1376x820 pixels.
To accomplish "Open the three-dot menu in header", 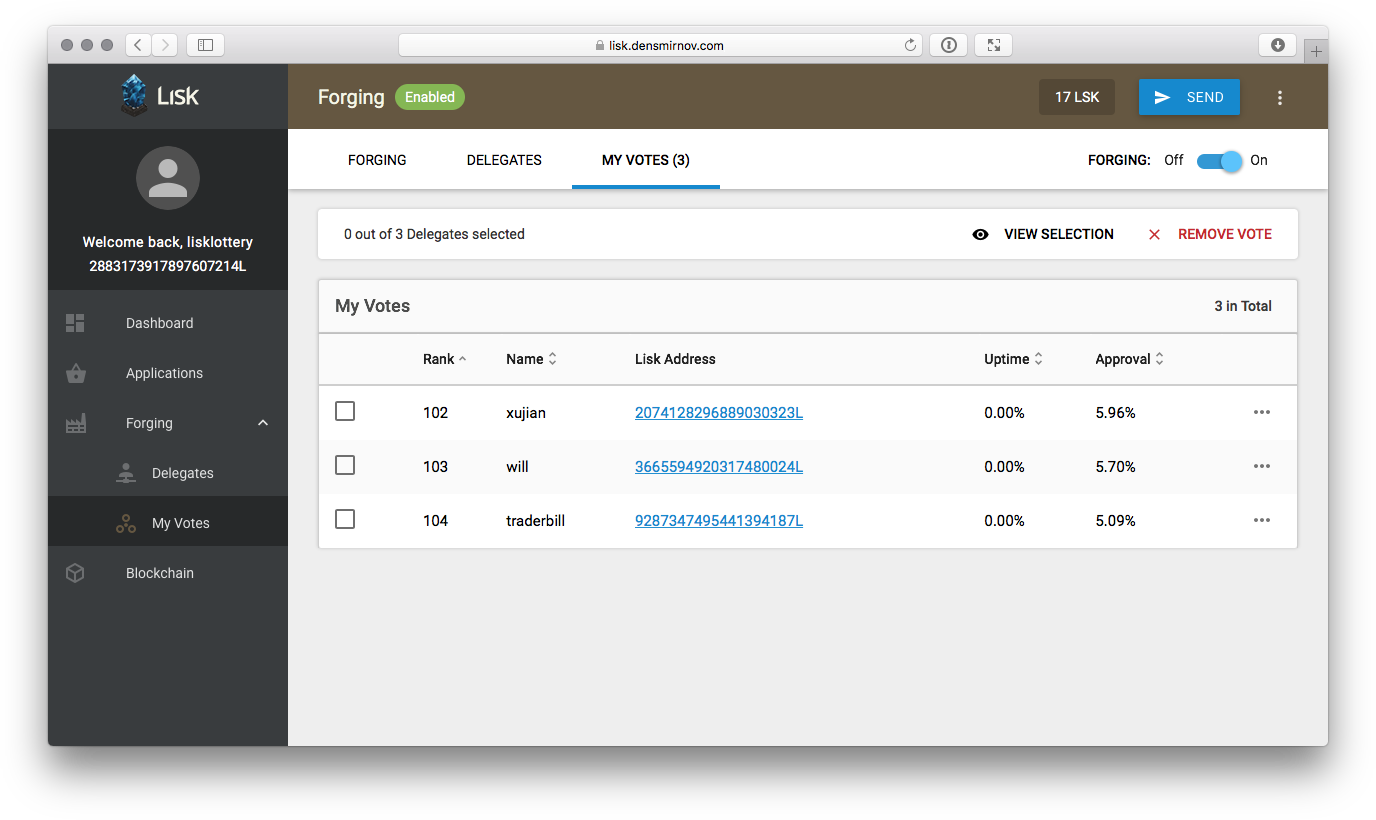I will point(1280,97).
